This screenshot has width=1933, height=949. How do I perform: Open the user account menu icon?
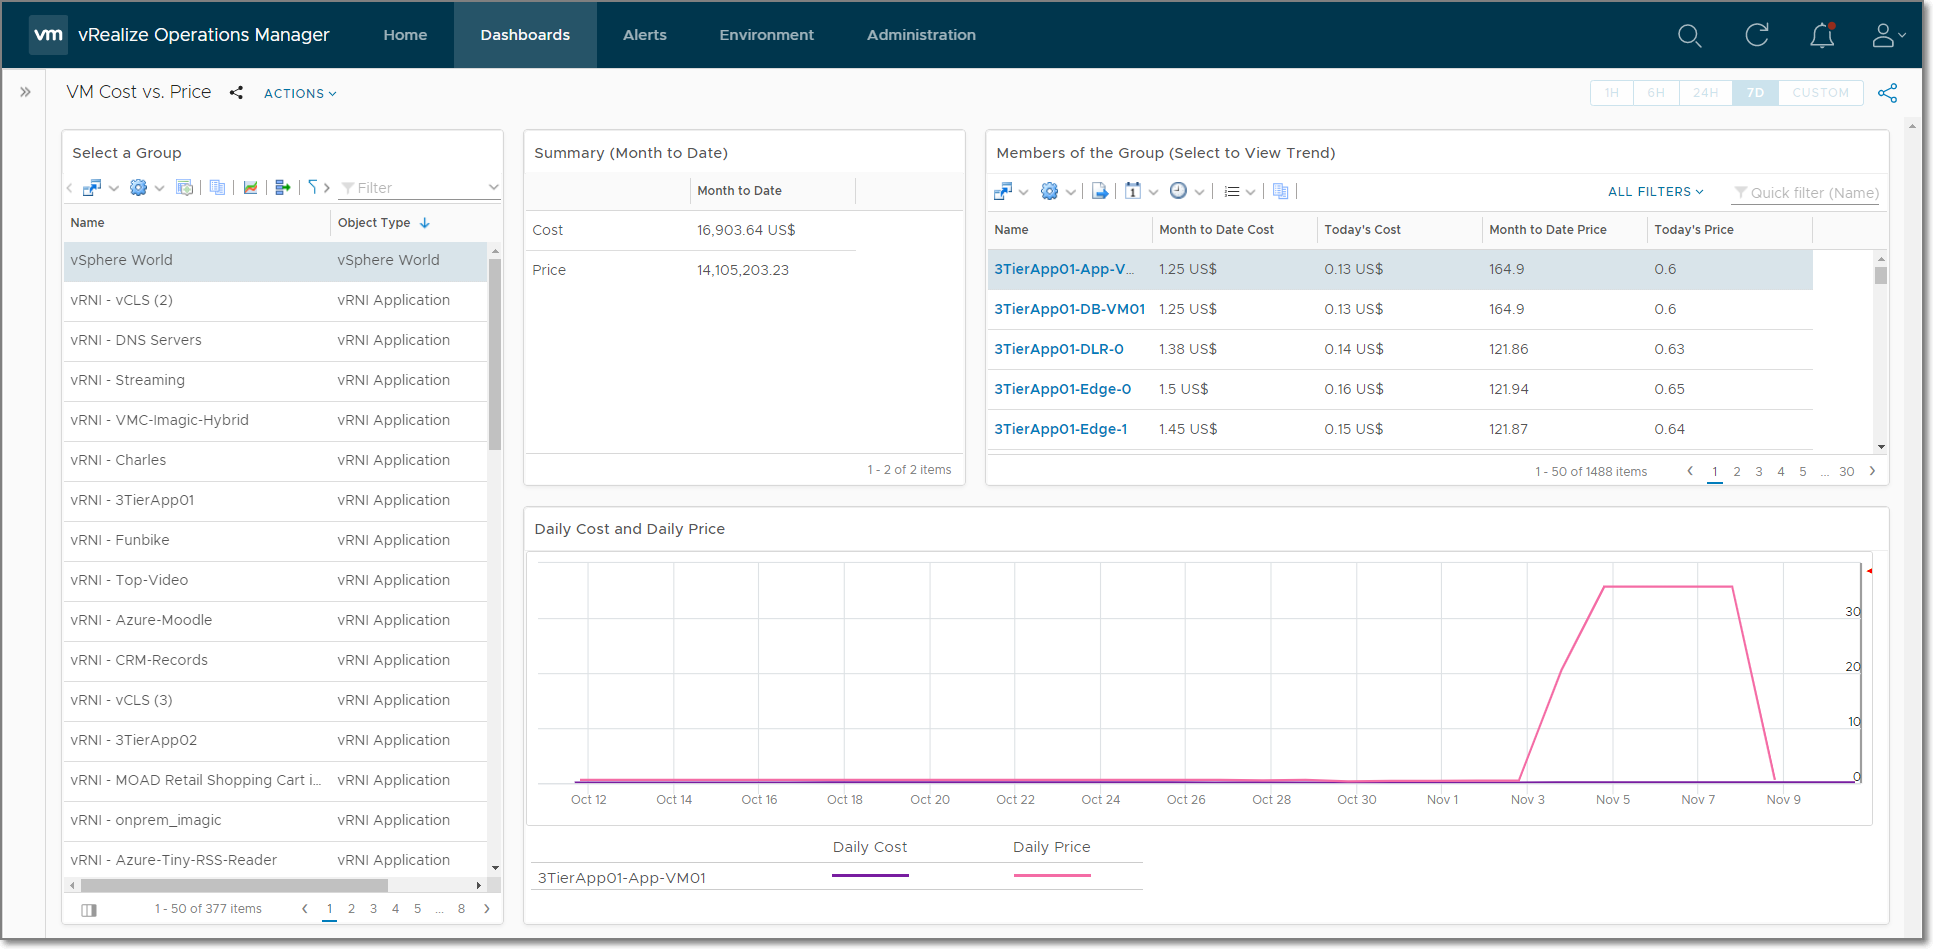coord(1888,36)
